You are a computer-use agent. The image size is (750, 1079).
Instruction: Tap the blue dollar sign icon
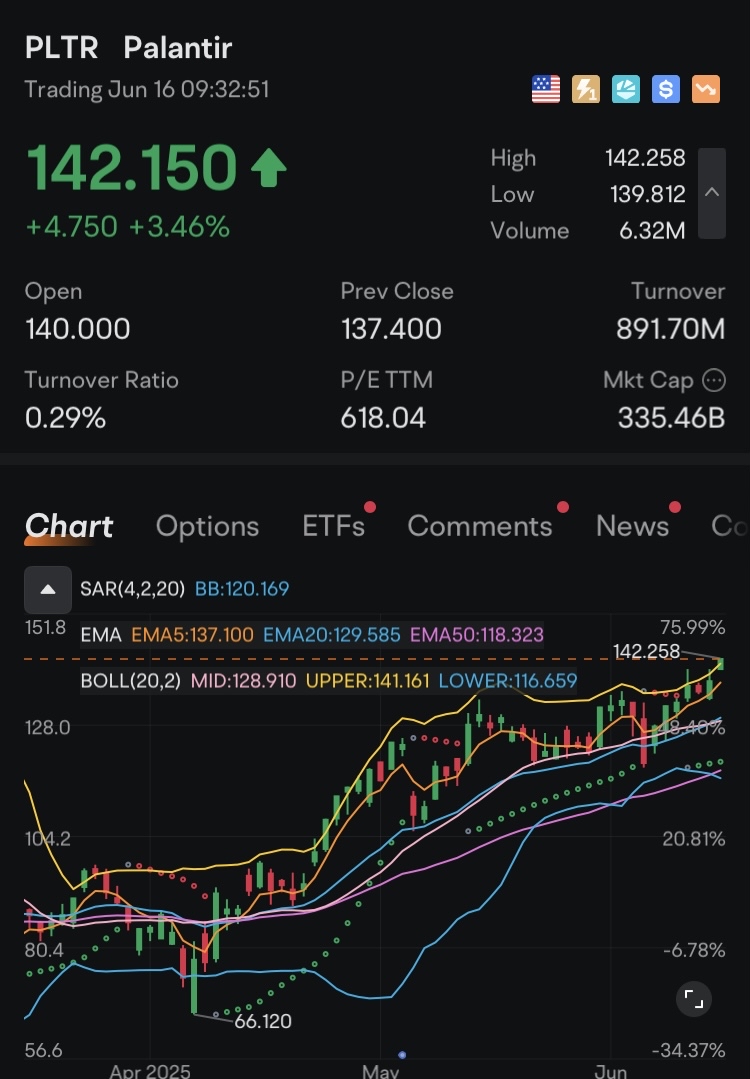click(x=665, y=89)
